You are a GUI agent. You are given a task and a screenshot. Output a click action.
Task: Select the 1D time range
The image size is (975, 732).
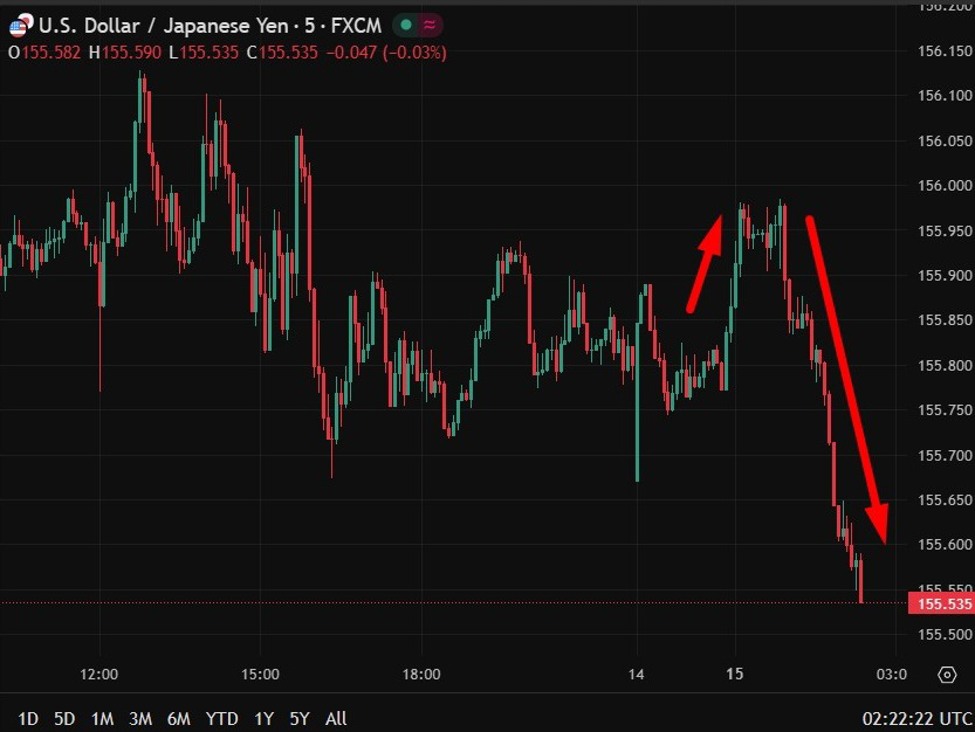(x=29, y=718)
